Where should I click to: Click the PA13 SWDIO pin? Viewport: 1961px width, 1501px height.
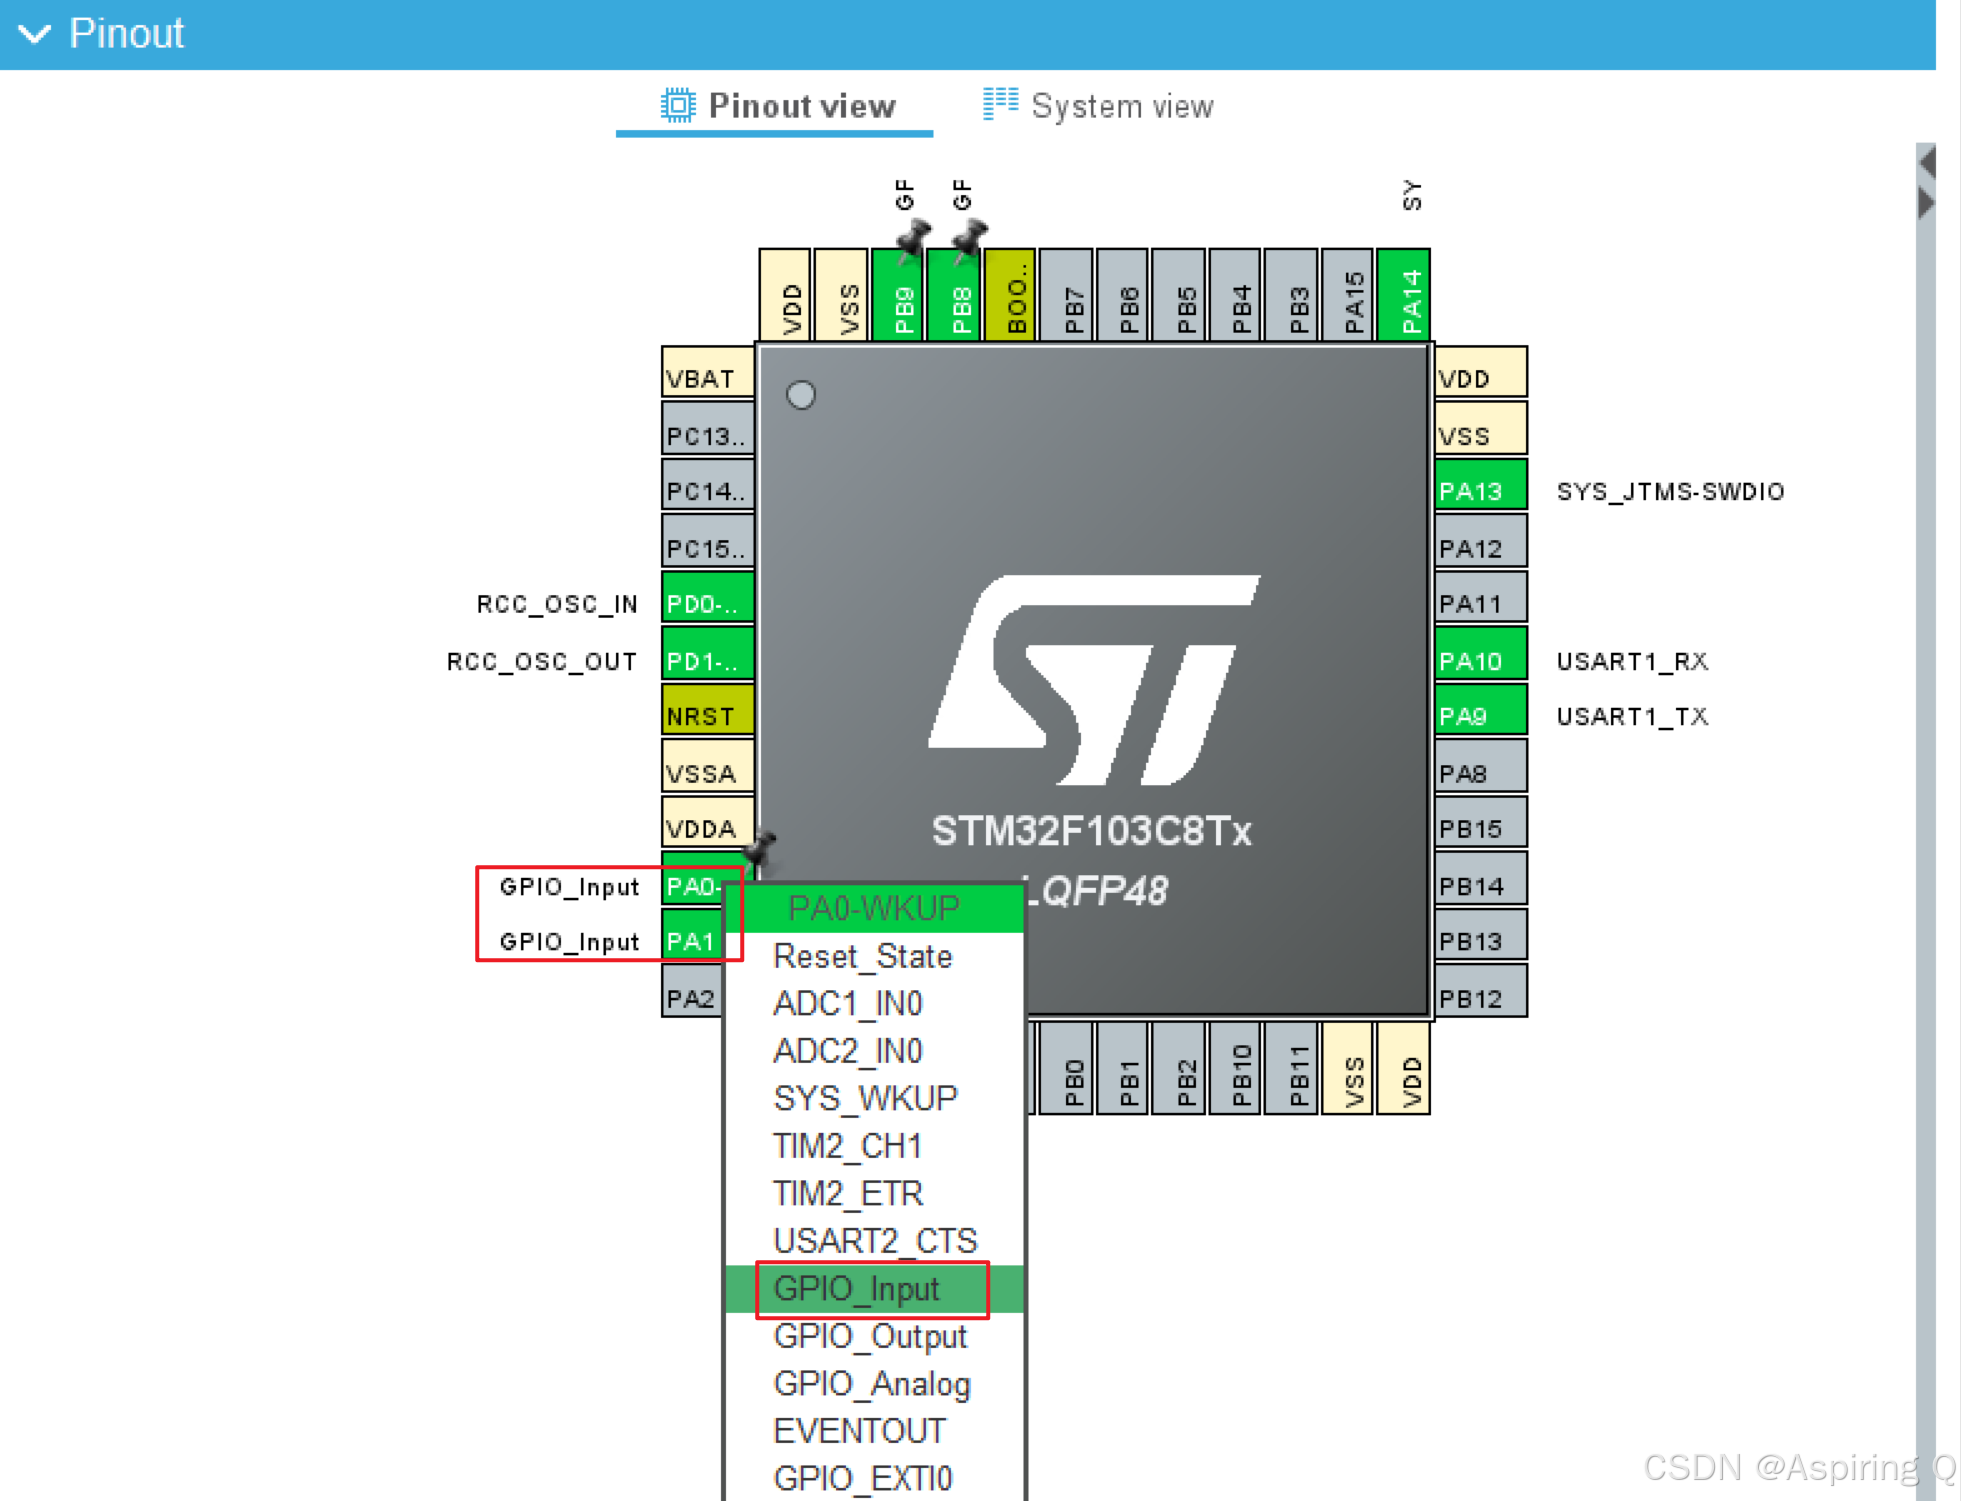[1481, 485]
